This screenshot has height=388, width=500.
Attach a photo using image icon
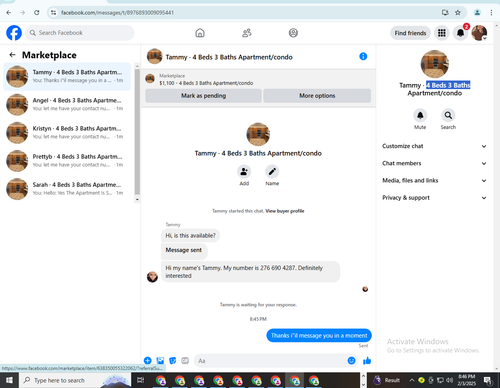pyautogui.click(x=160, y=360)
